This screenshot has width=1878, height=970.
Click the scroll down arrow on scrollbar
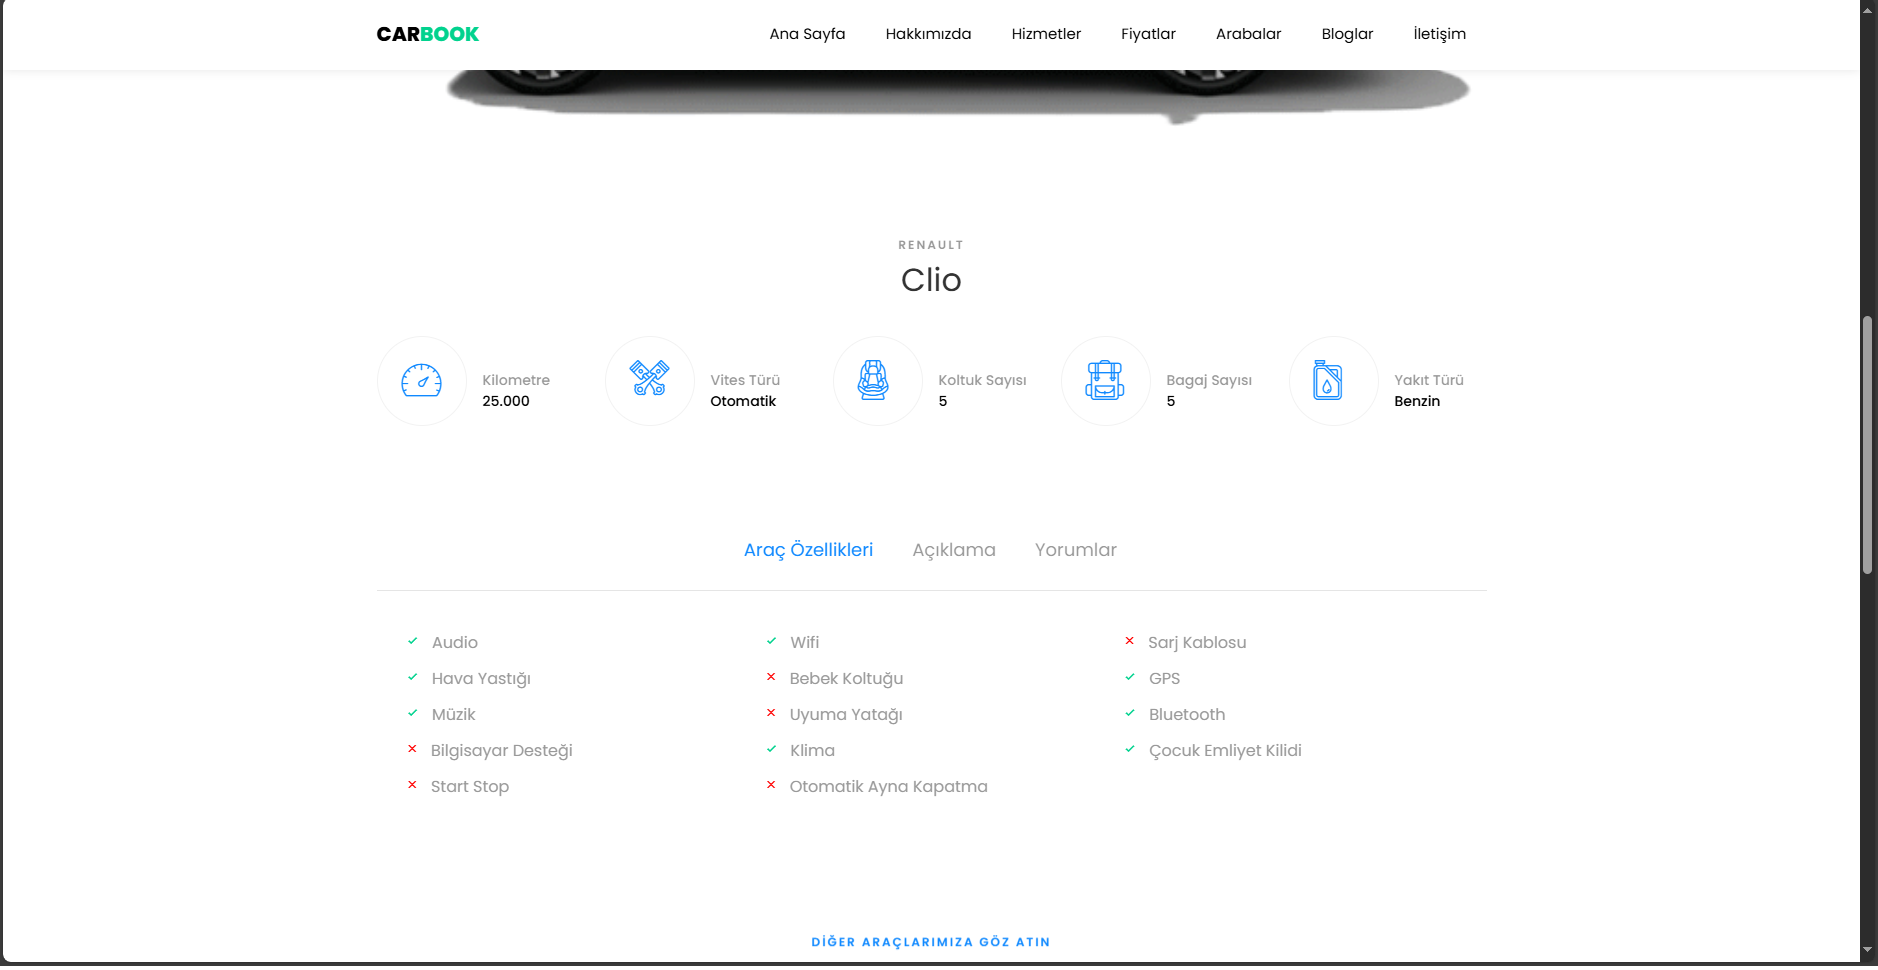click(x=1867, y=950)
